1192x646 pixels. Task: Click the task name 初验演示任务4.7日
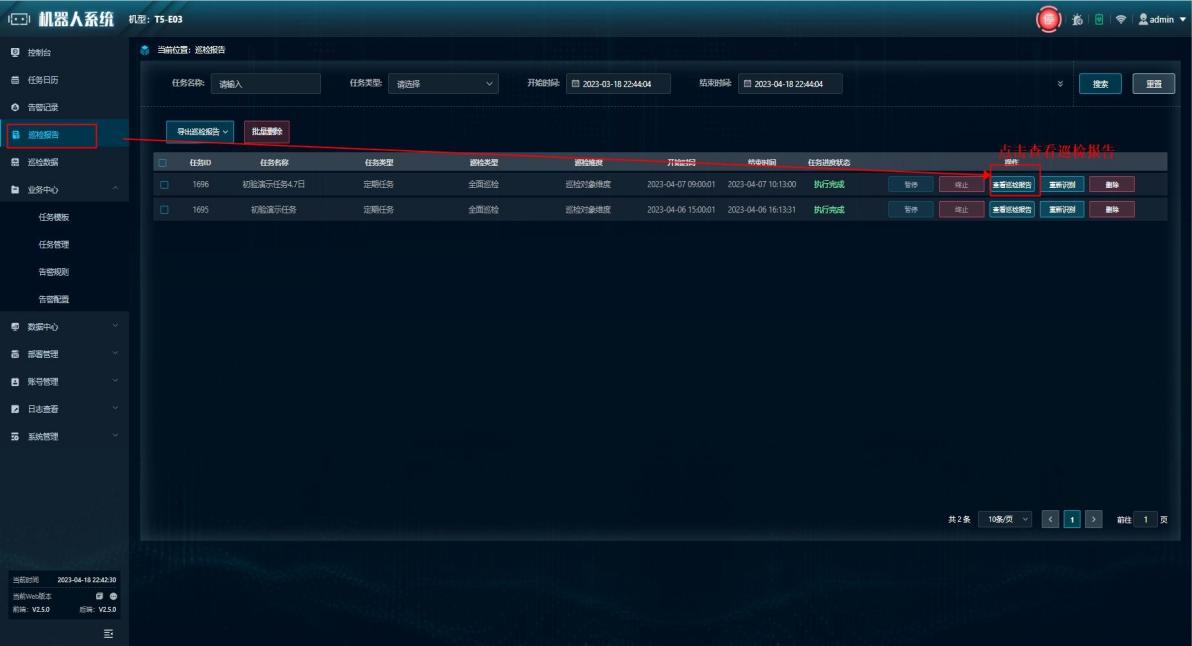(274, 185)
